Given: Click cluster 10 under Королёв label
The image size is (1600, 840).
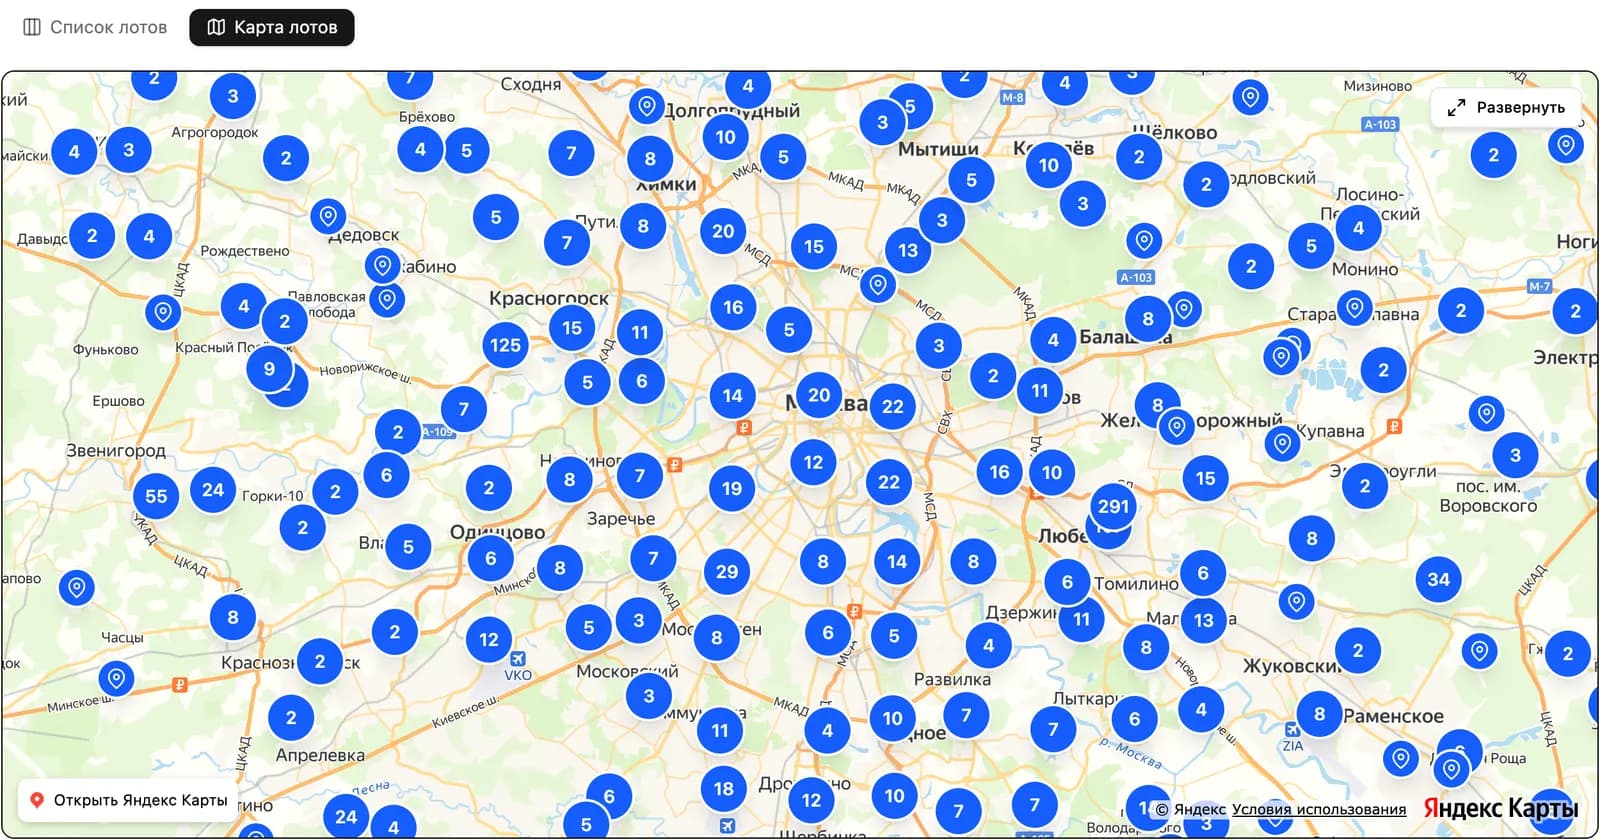Looking at the screenshot, I should coord(1049,165).
